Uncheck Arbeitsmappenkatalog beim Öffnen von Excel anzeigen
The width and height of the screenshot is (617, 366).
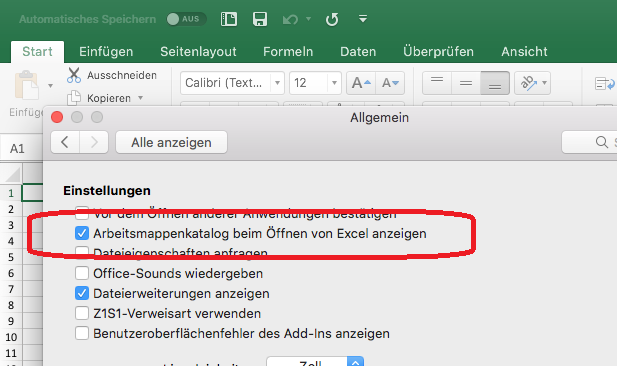[82, 233]
